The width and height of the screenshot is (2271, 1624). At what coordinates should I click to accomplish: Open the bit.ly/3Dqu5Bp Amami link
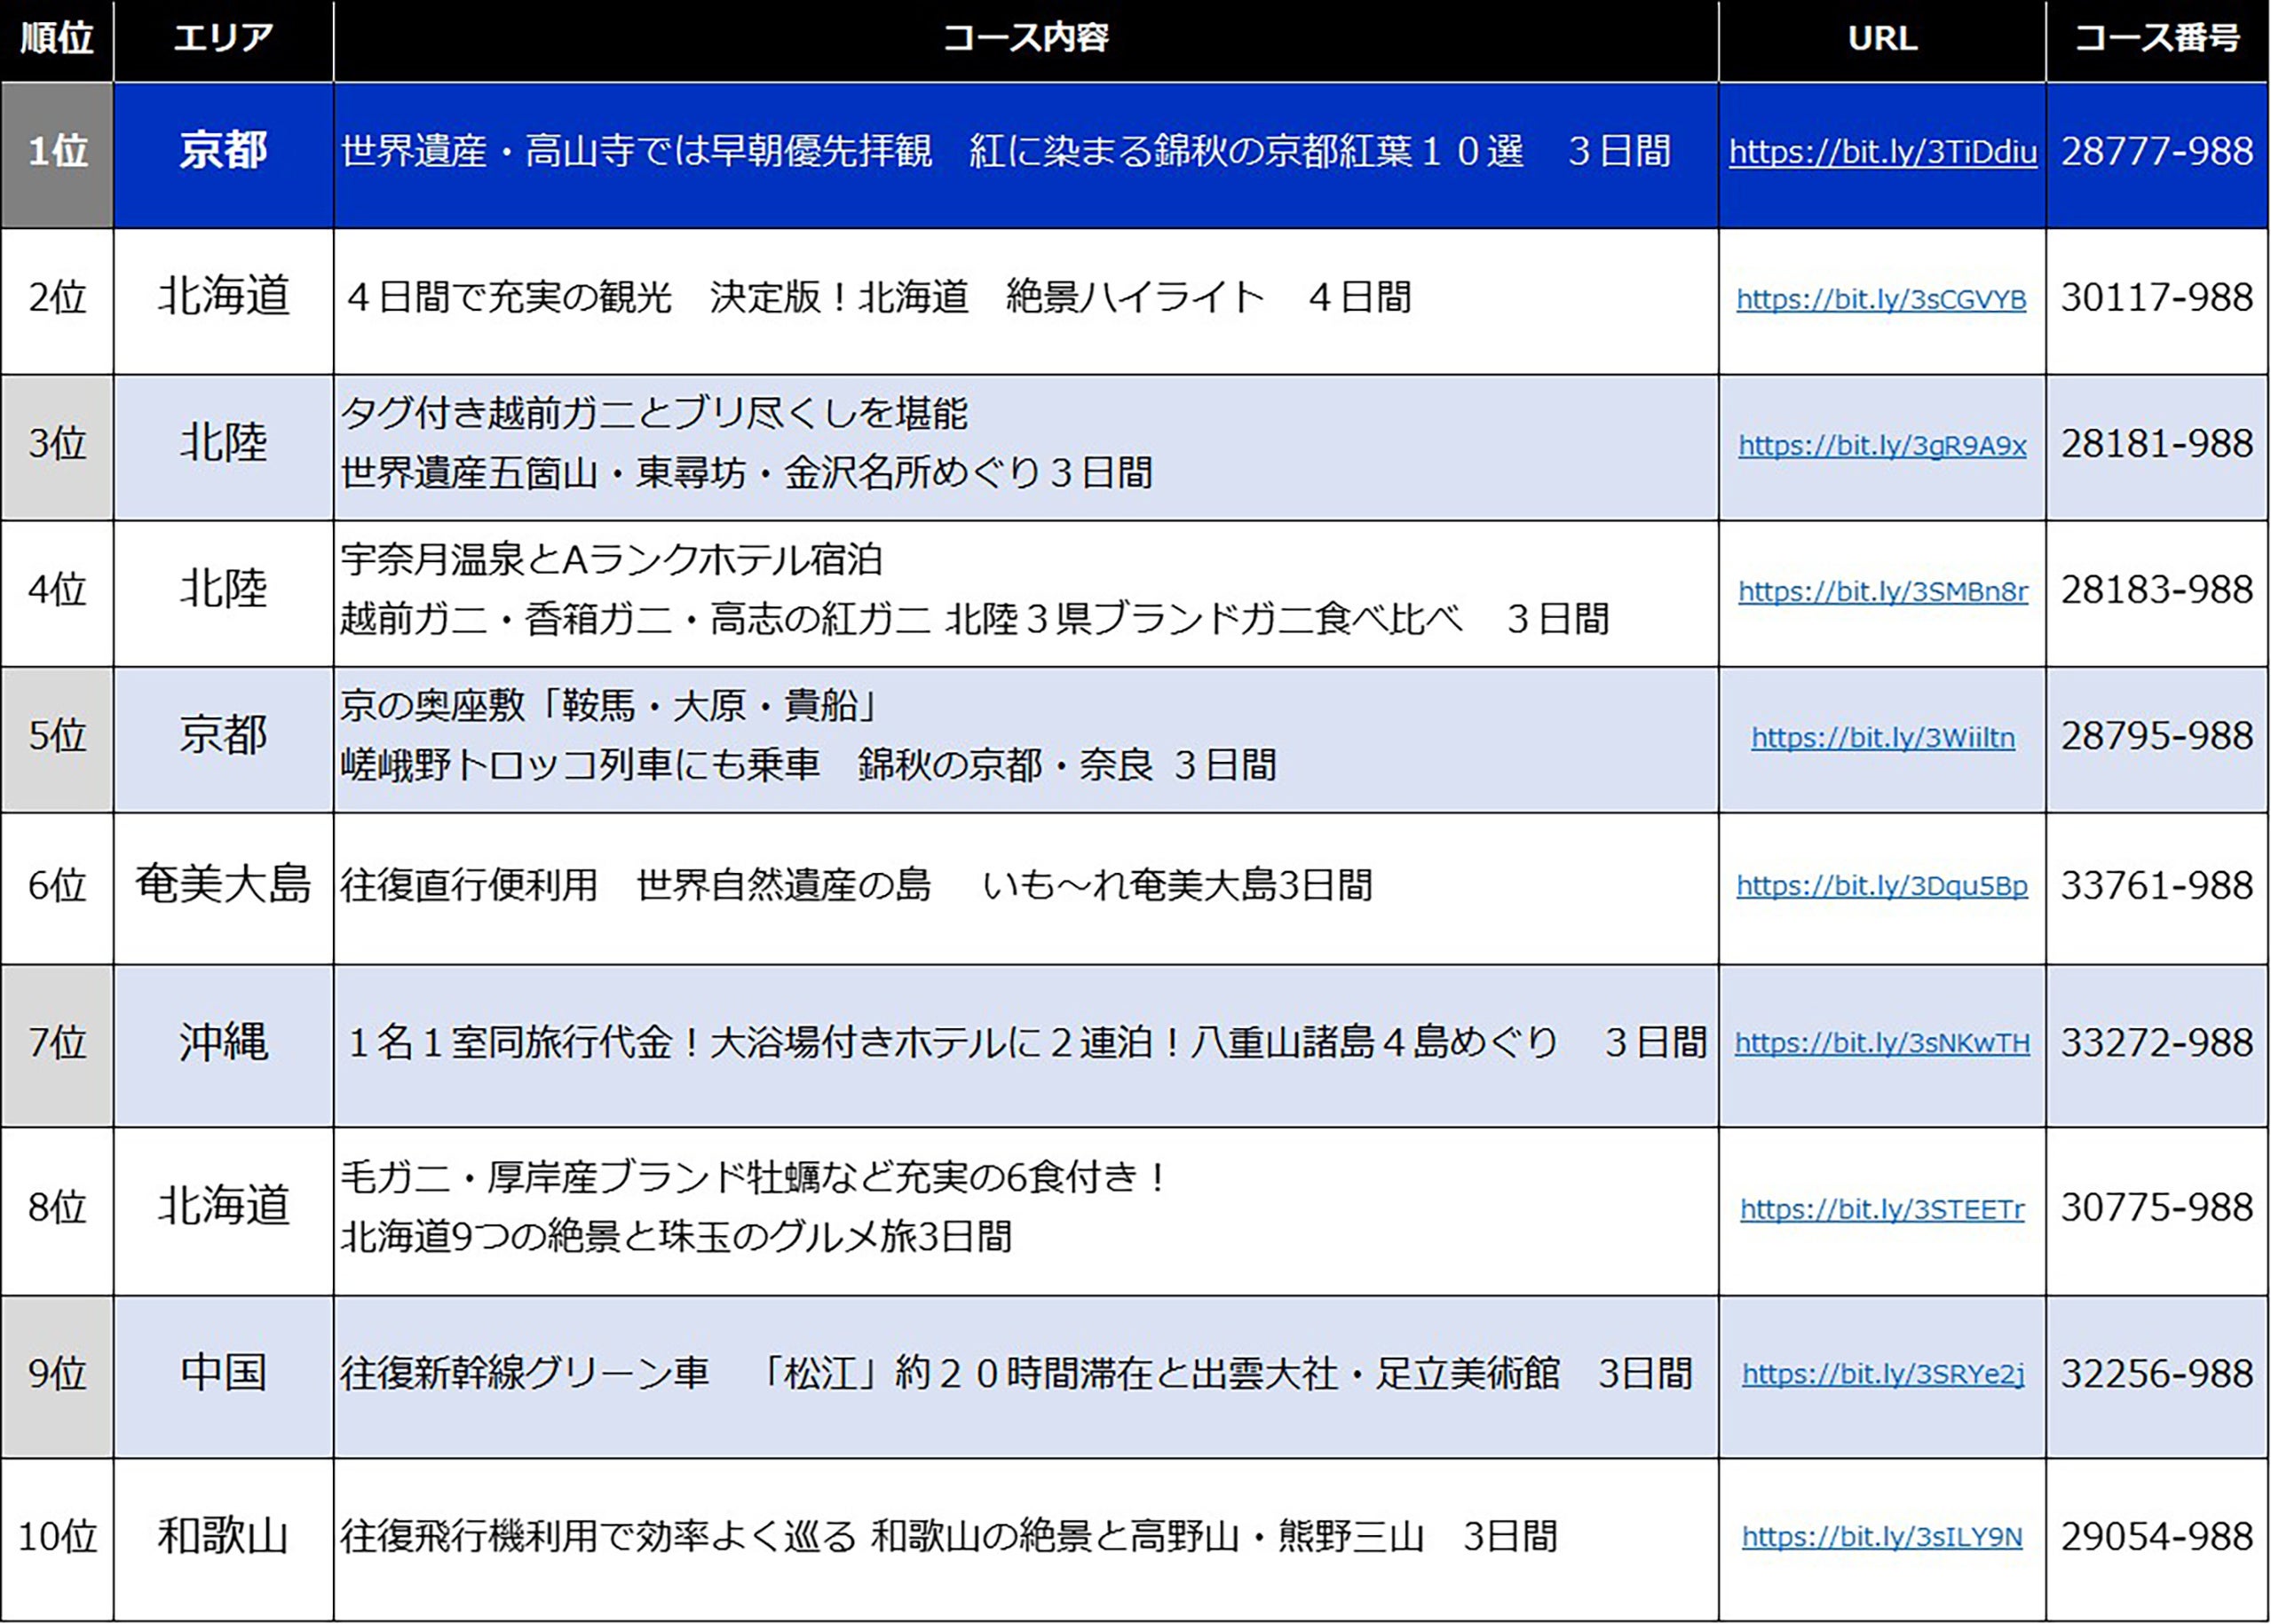click(x=1881, y=886)
